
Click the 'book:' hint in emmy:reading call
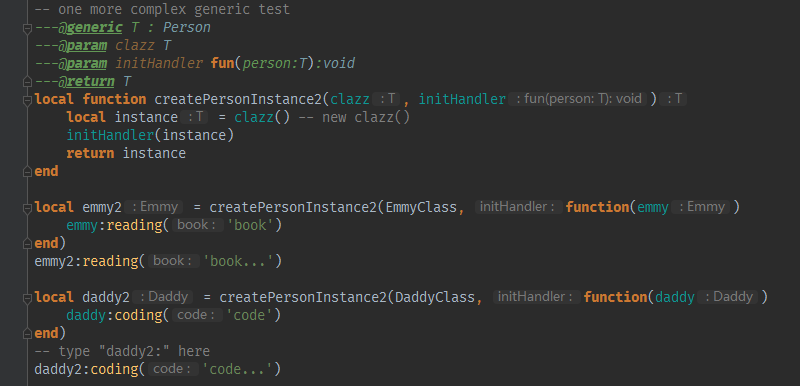pos(197,225)
